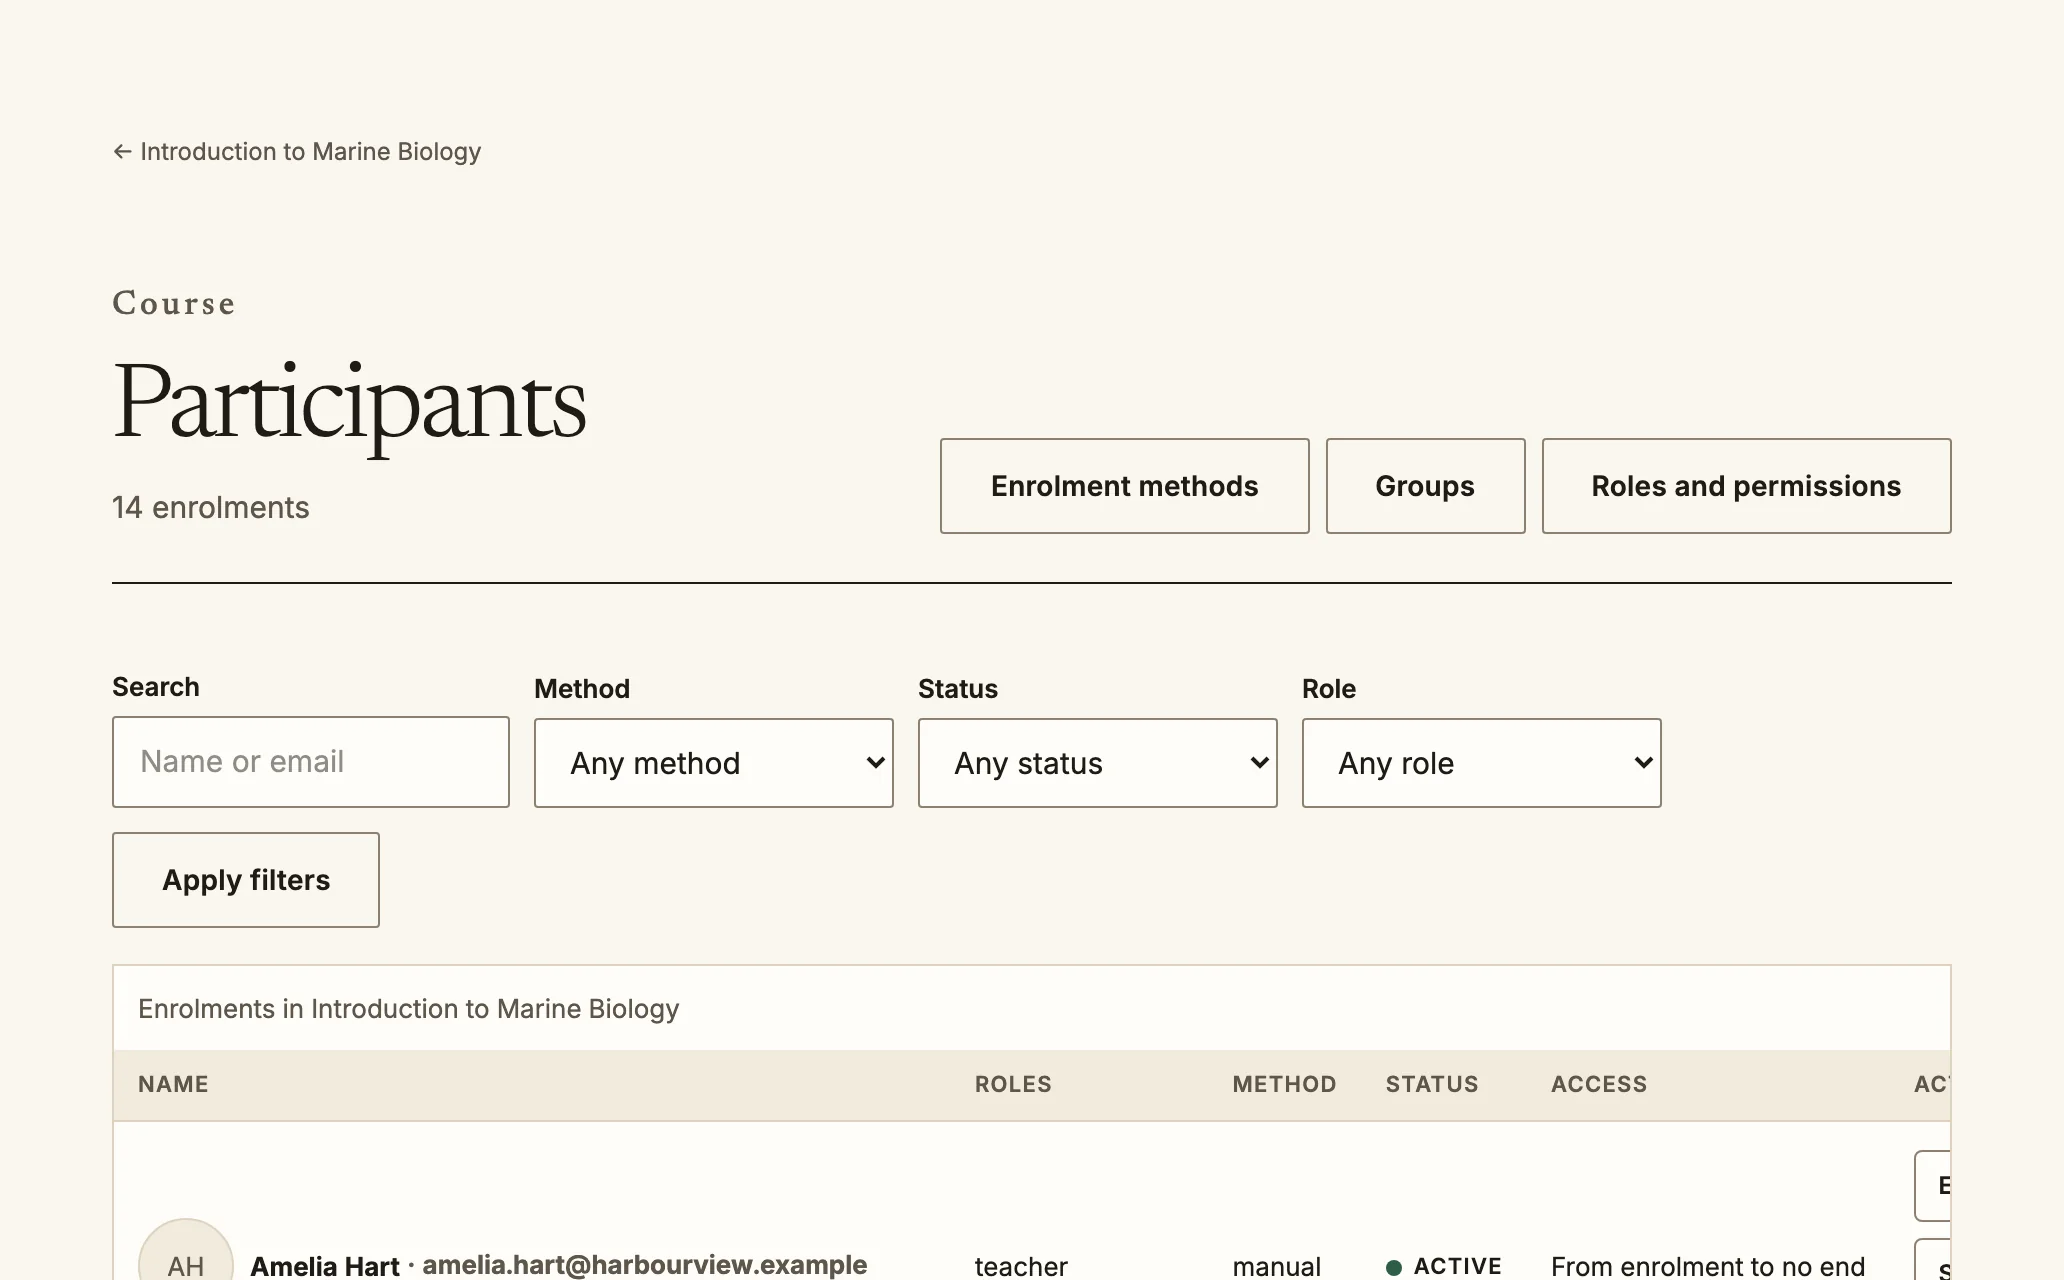Click the NAME column header
The width and height of the screenshot is (2064, 1280).
pyautogui.click(x=173, y=1085)
